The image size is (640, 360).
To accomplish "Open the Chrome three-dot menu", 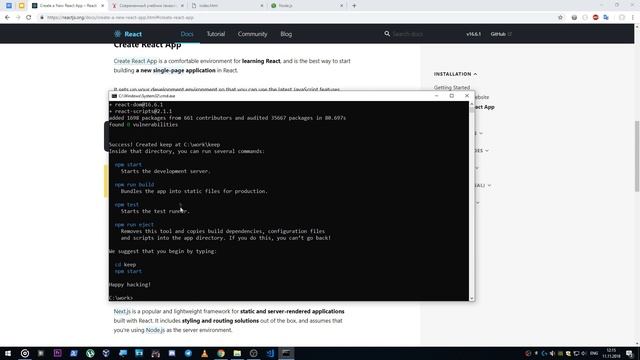I will (x=633, y=18).
